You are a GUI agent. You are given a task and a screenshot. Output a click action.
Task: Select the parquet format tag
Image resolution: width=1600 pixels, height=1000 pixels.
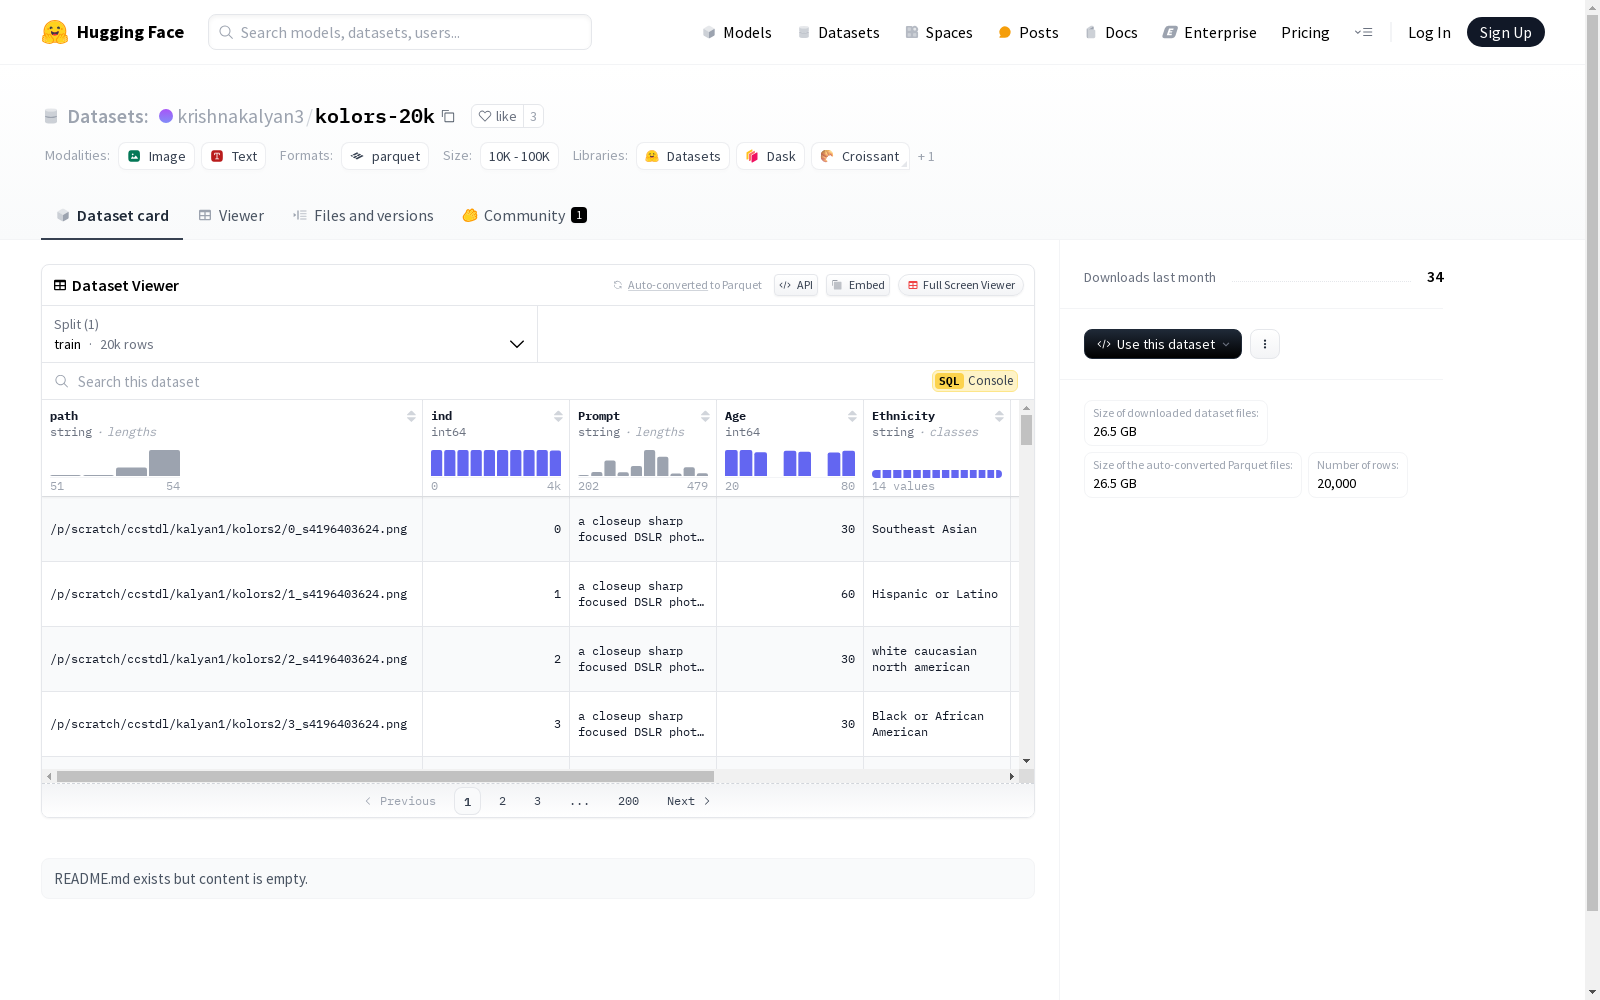385,156
